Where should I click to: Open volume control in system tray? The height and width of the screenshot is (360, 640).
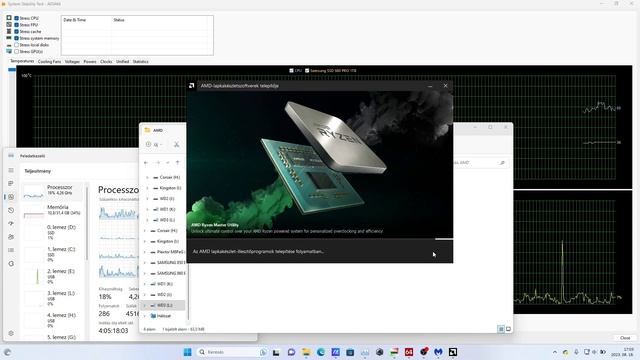[x=594, y=352]
